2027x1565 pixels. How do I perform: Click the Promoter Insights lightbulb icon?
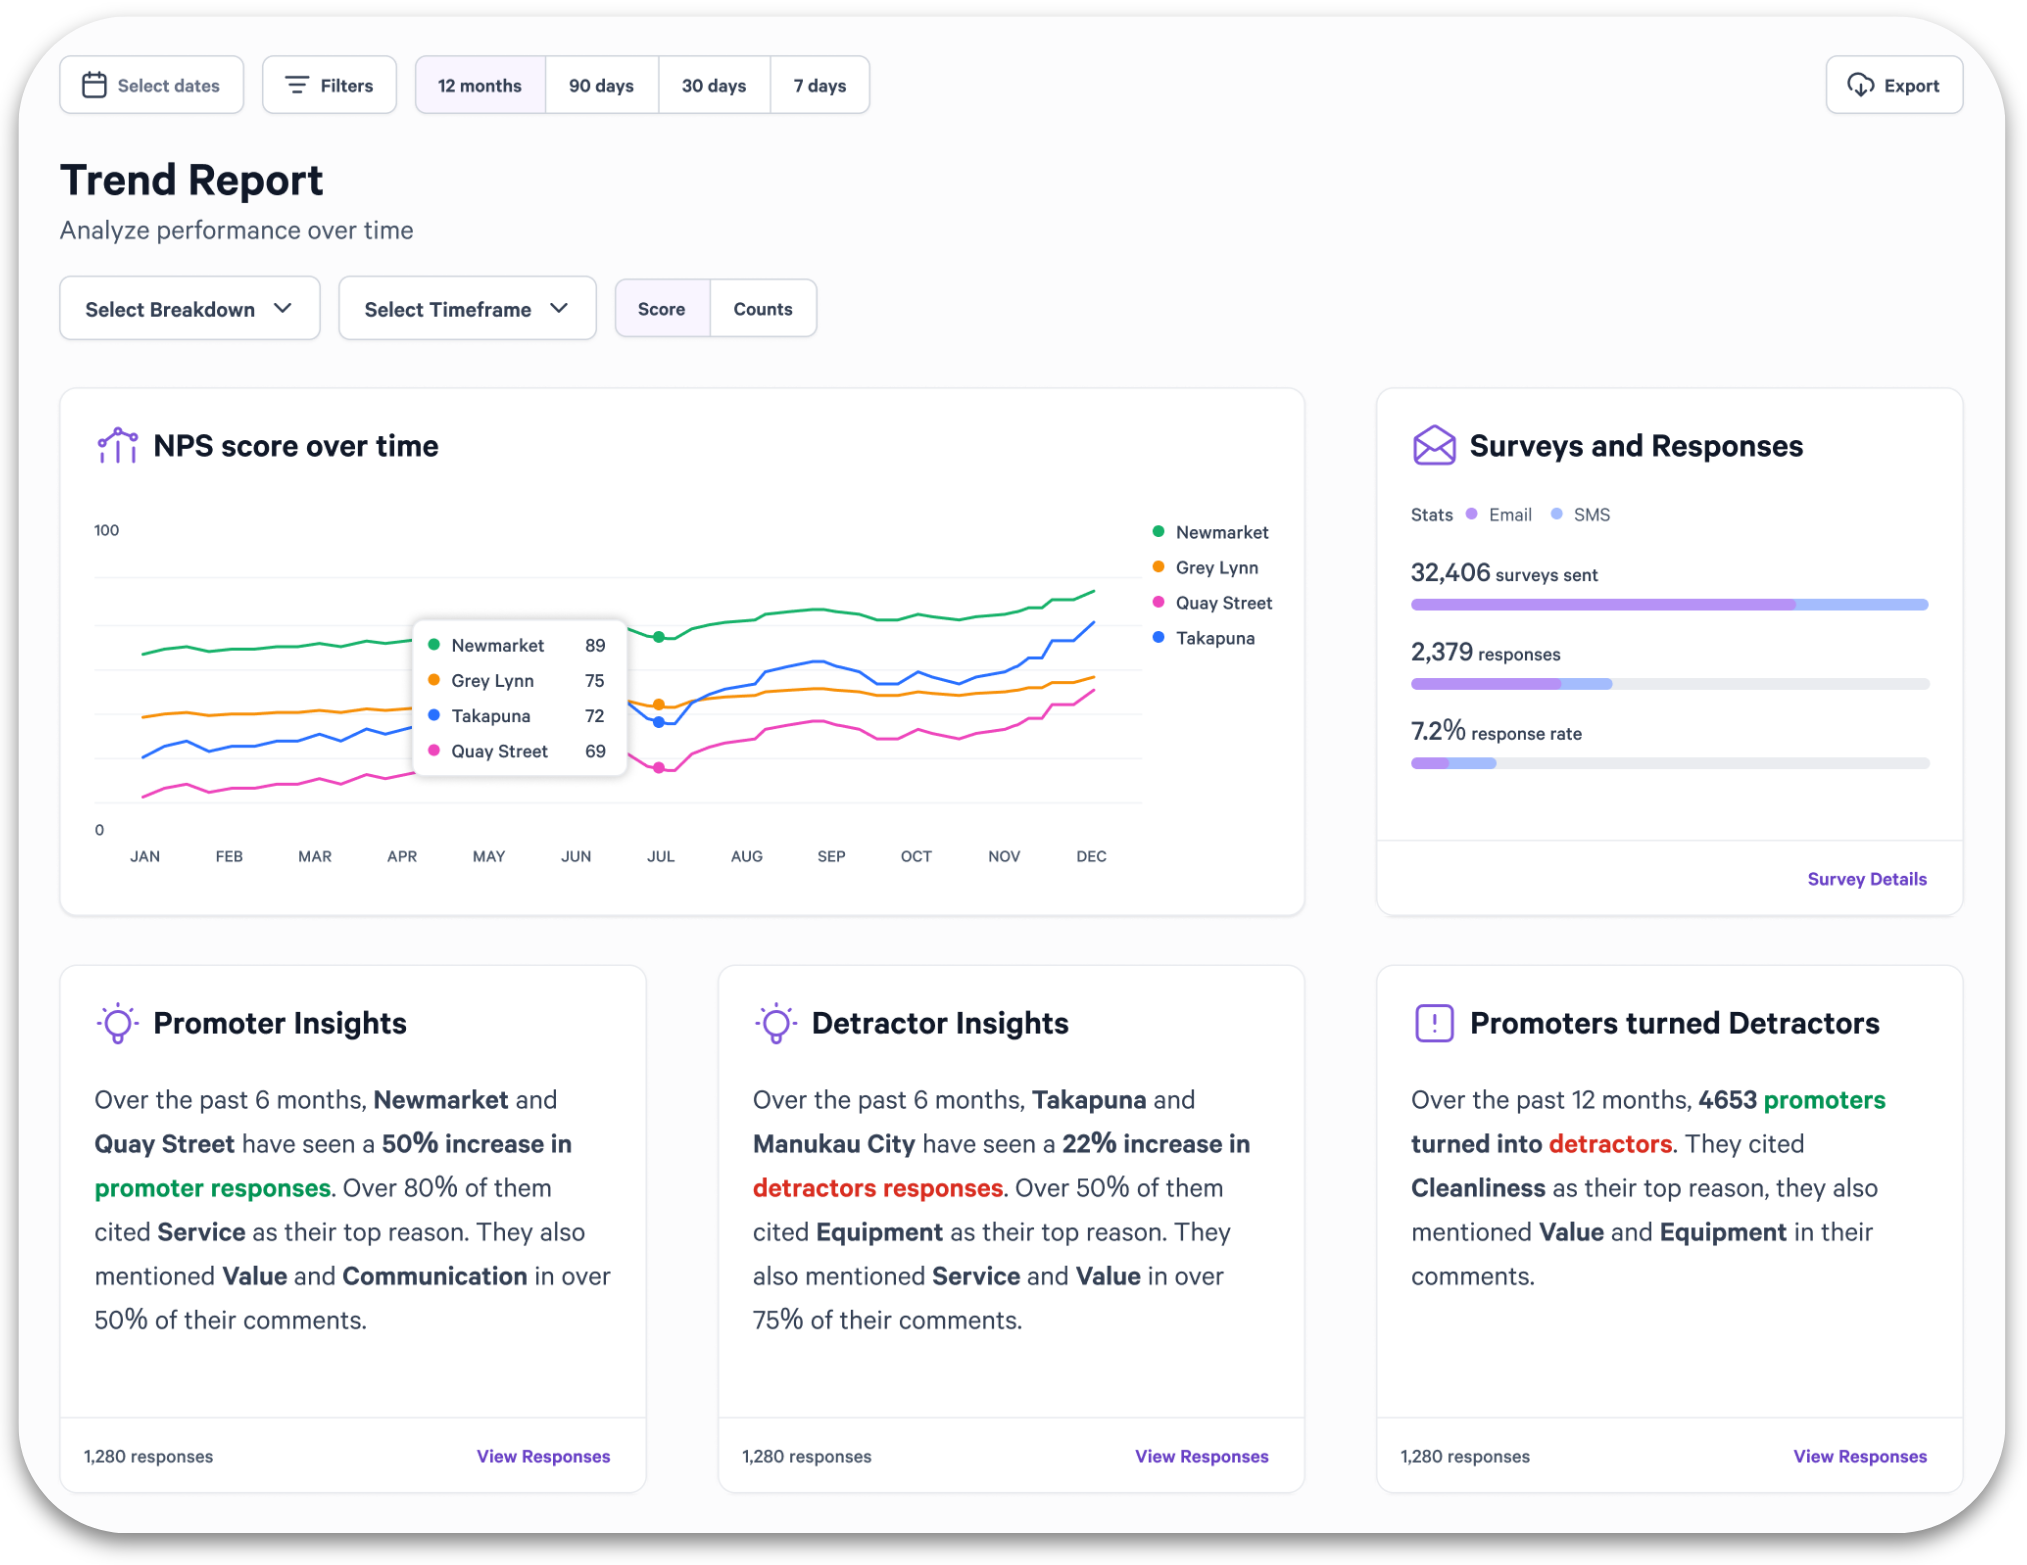[117, 1022]
